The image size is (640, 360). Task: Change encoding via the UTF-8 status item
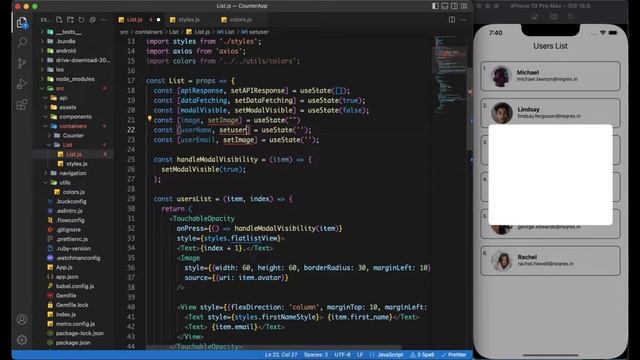(x=342, y=355)
